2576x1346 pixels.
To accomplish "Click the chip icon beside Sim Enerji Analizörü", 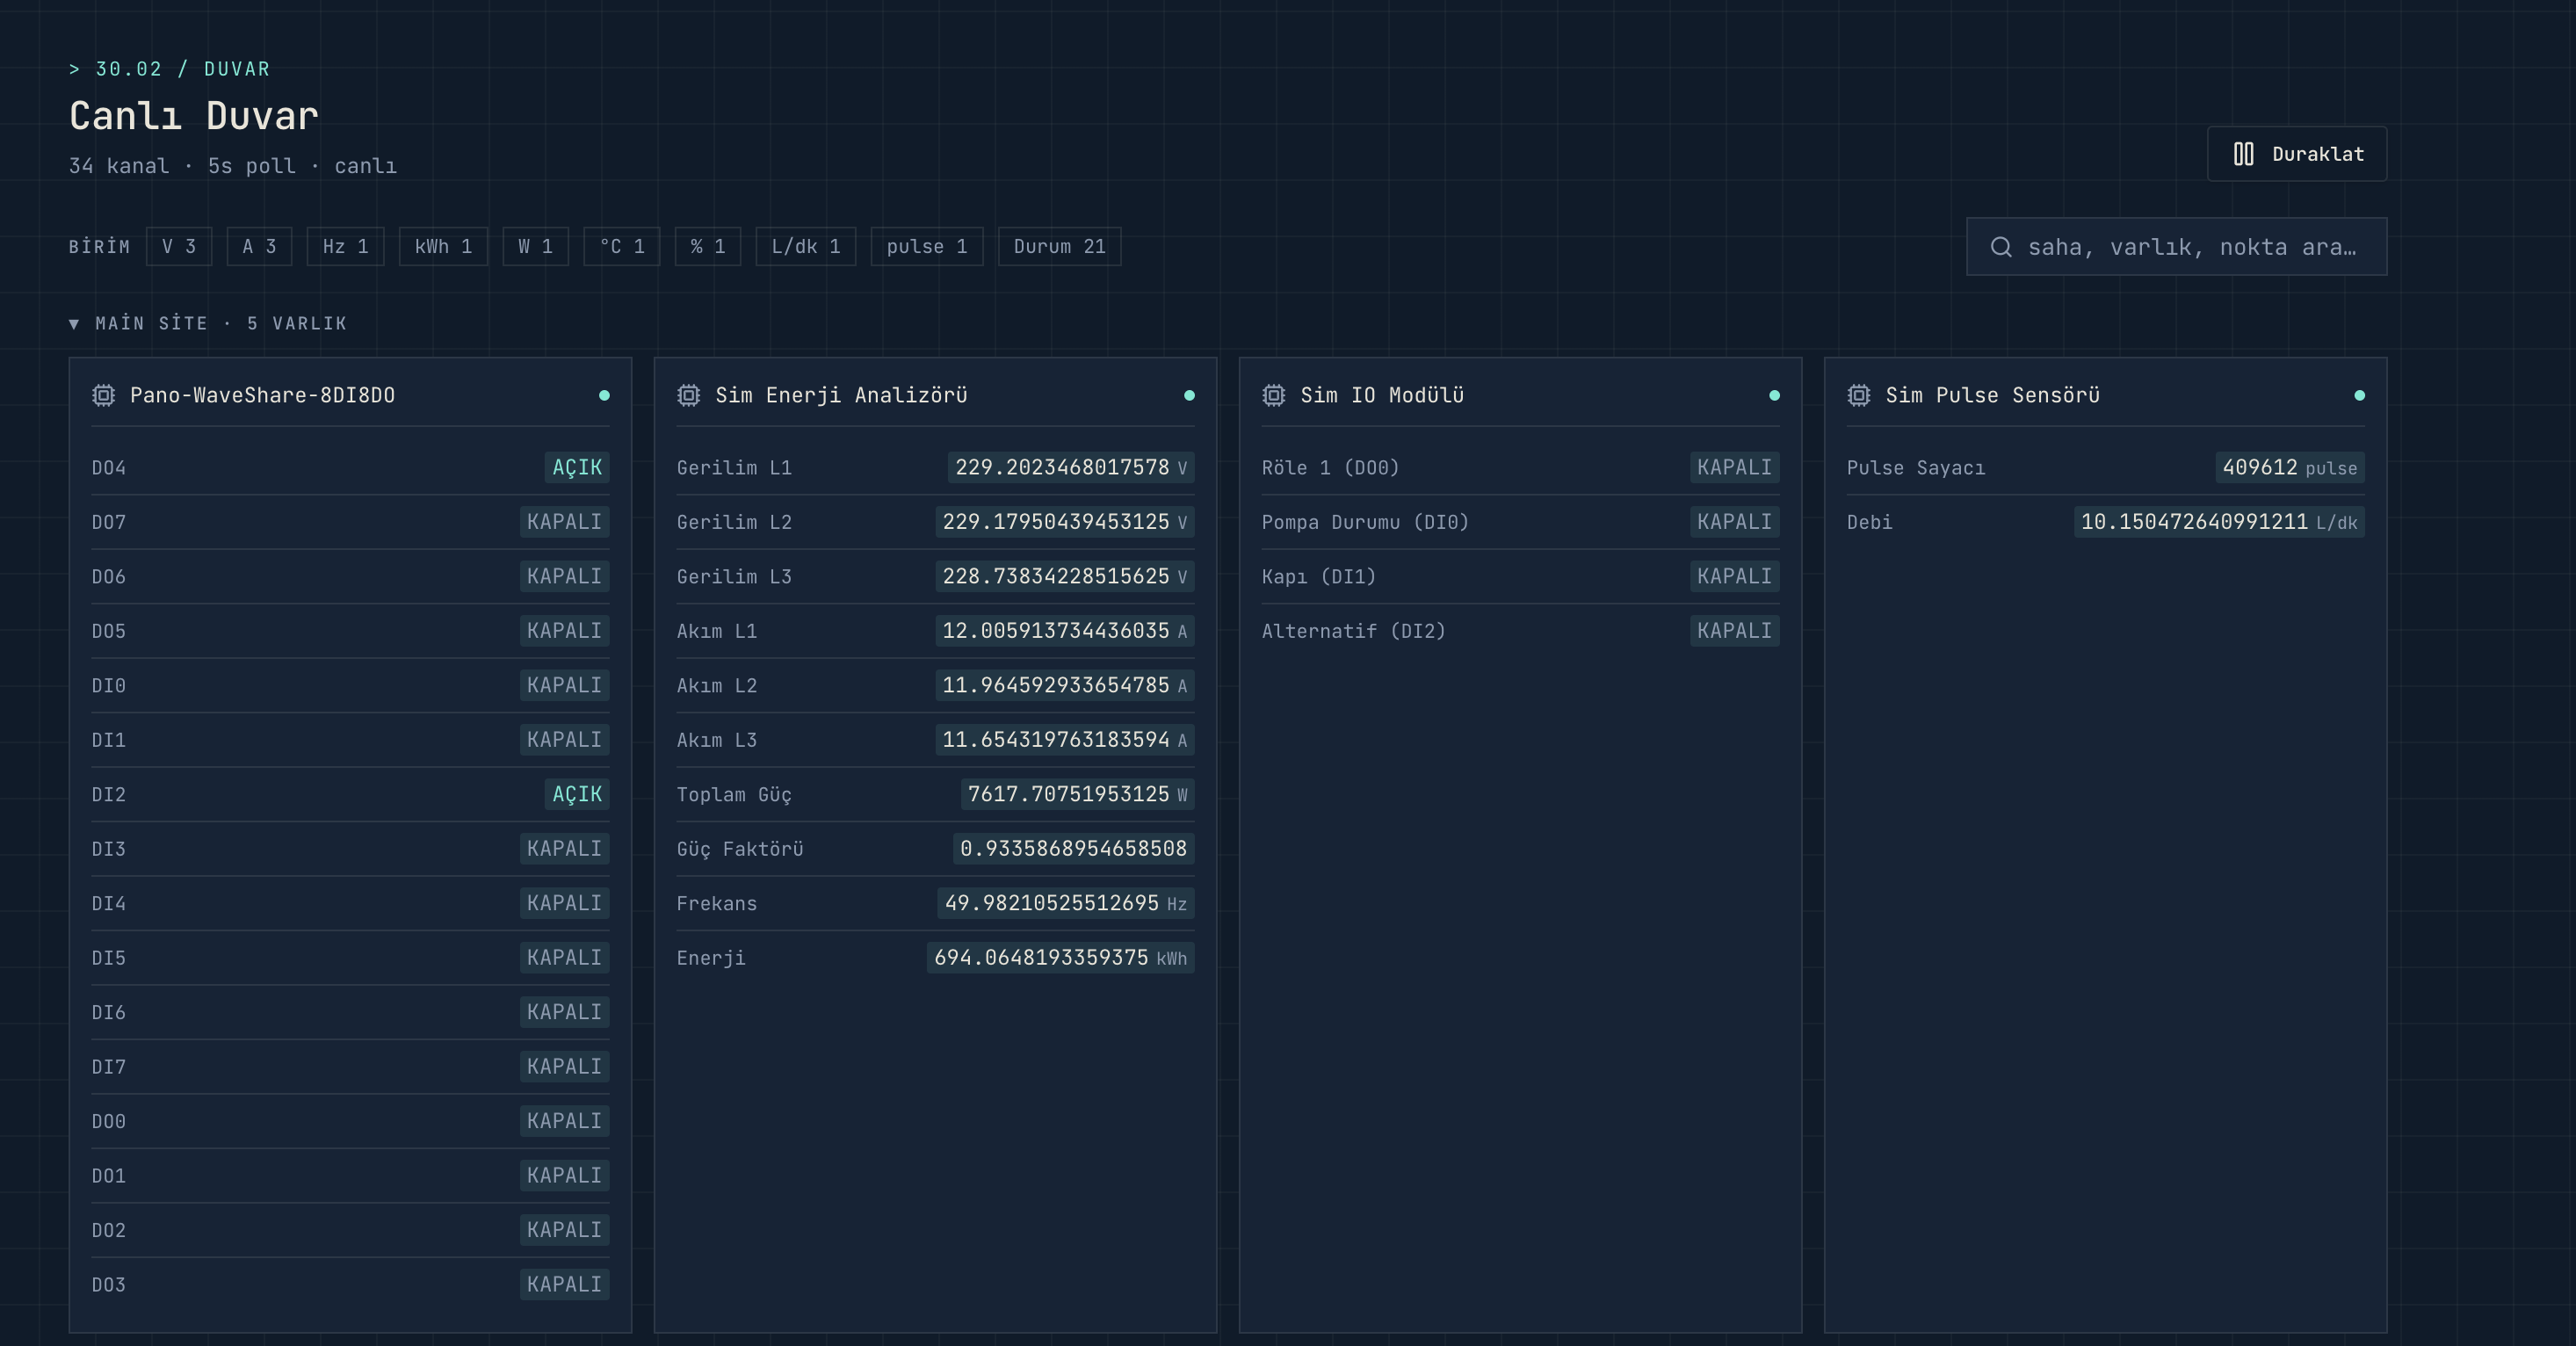I will pyautogui.click(x=688, y=395).
